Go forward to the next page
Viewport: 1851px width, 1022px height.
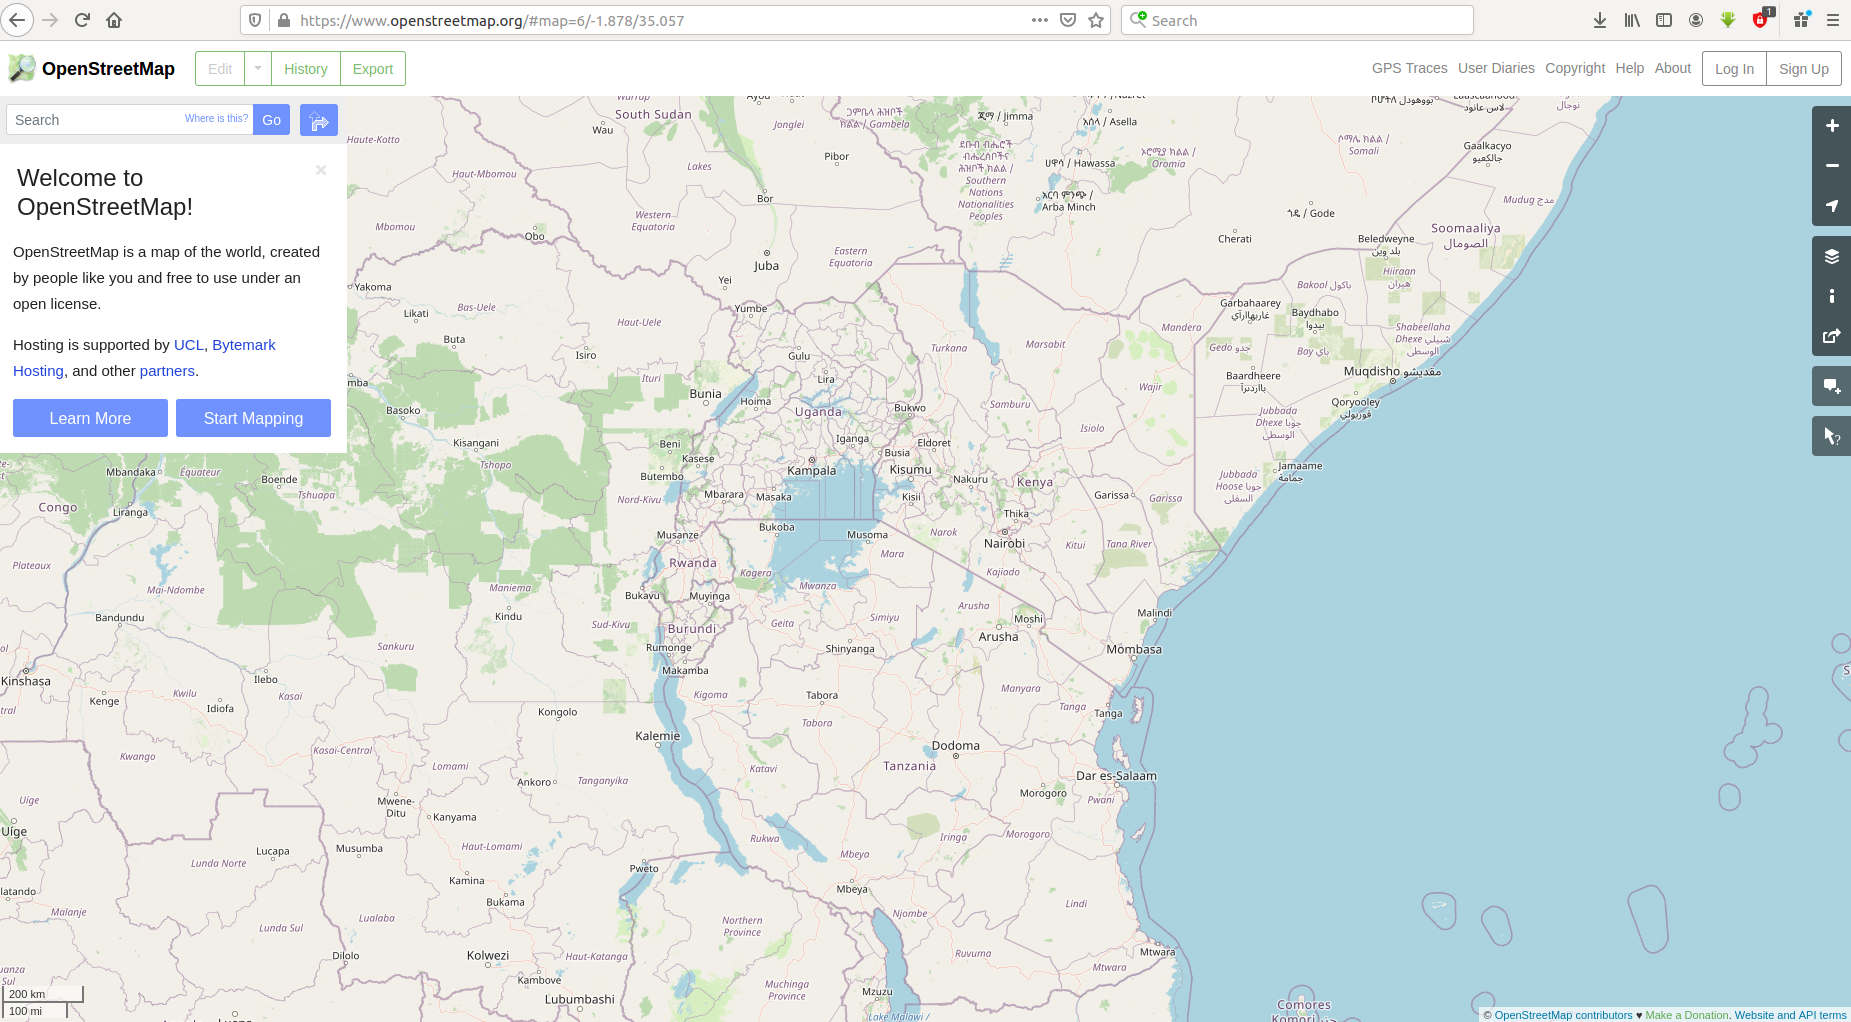pyautogui.click(x=51, y=20)
